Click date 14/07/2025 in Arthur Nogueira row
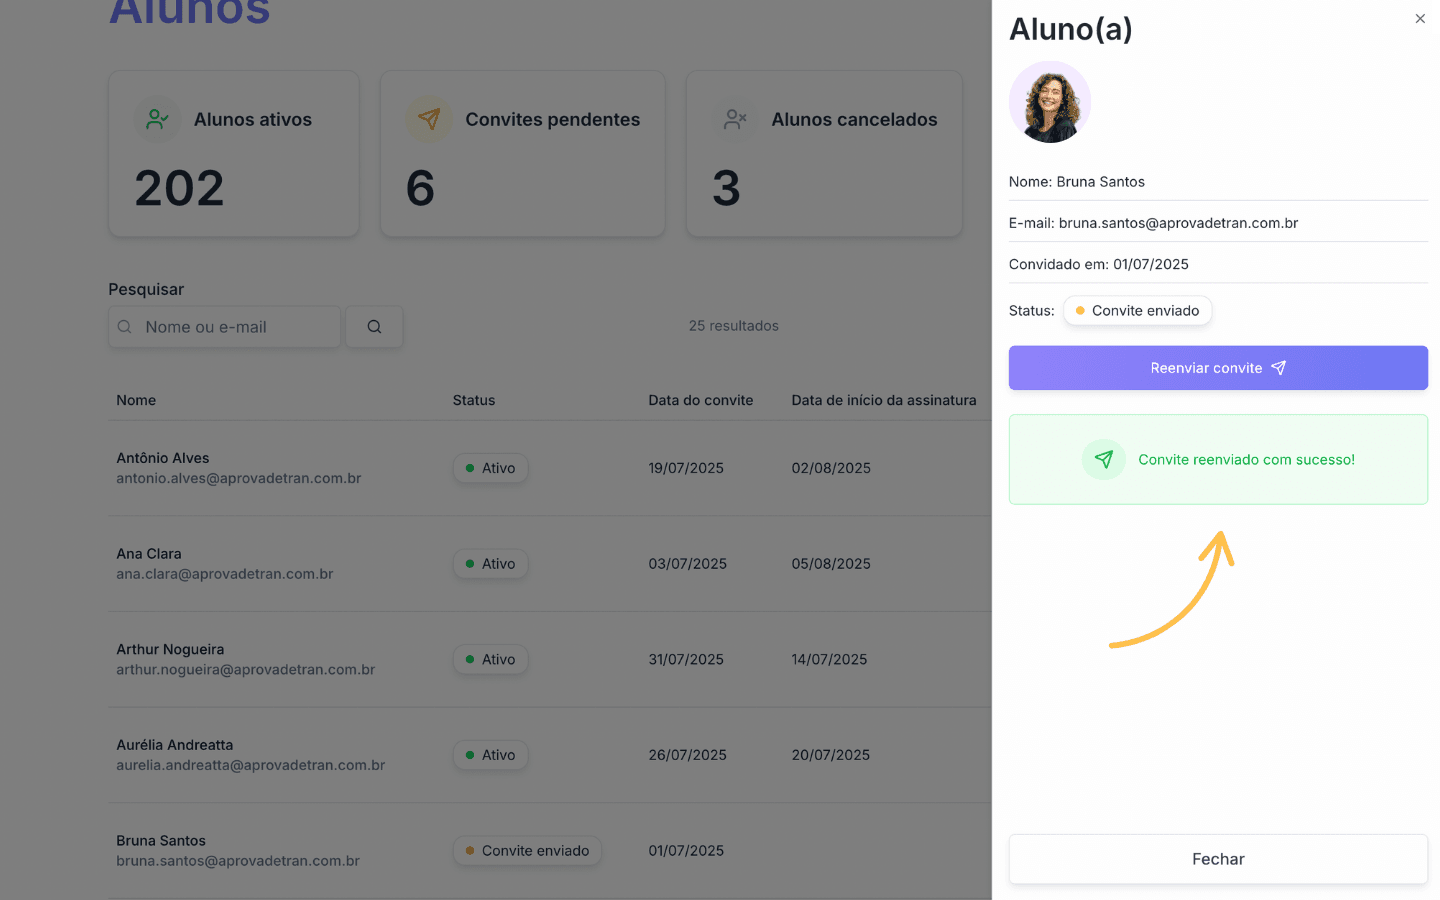The width and height of the screenshot is (1440, 900). point(829,660)
